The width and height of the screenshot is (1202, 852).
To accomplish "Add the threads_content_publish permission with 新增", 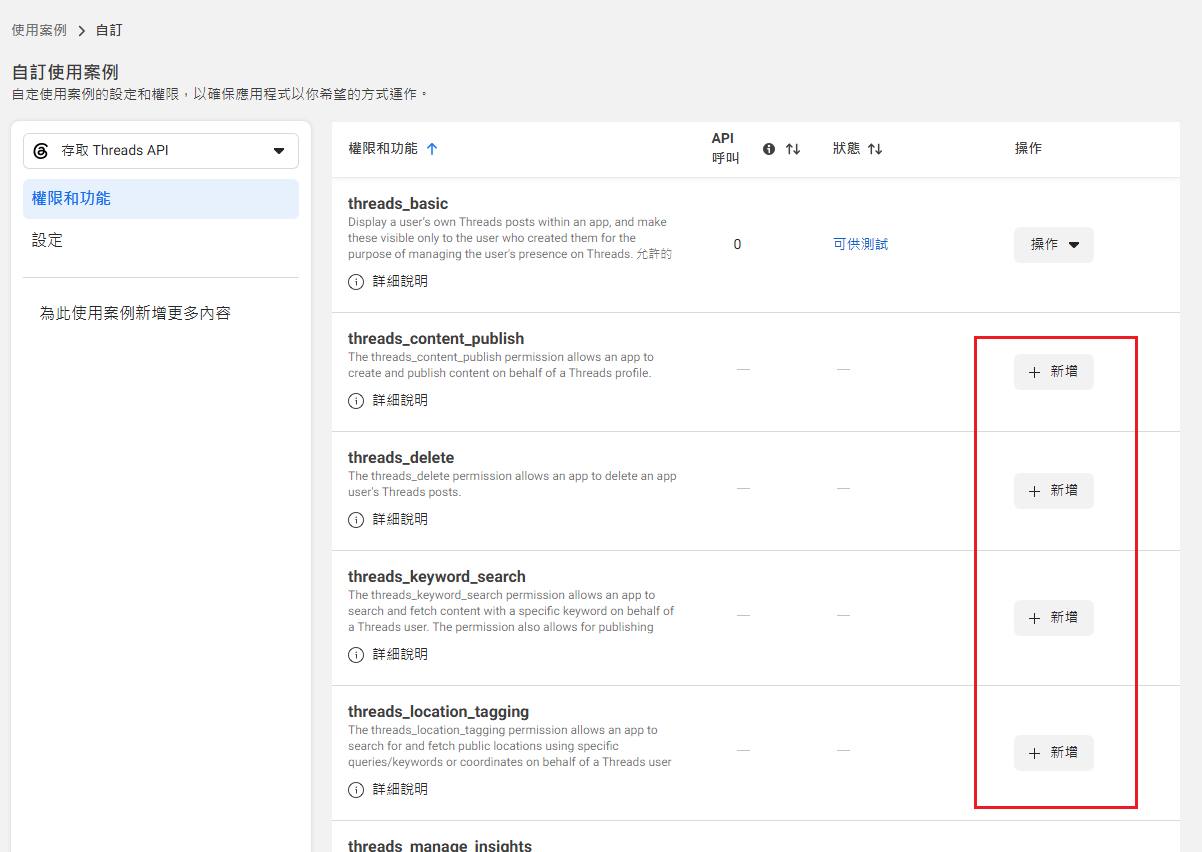I will 1054,372.
